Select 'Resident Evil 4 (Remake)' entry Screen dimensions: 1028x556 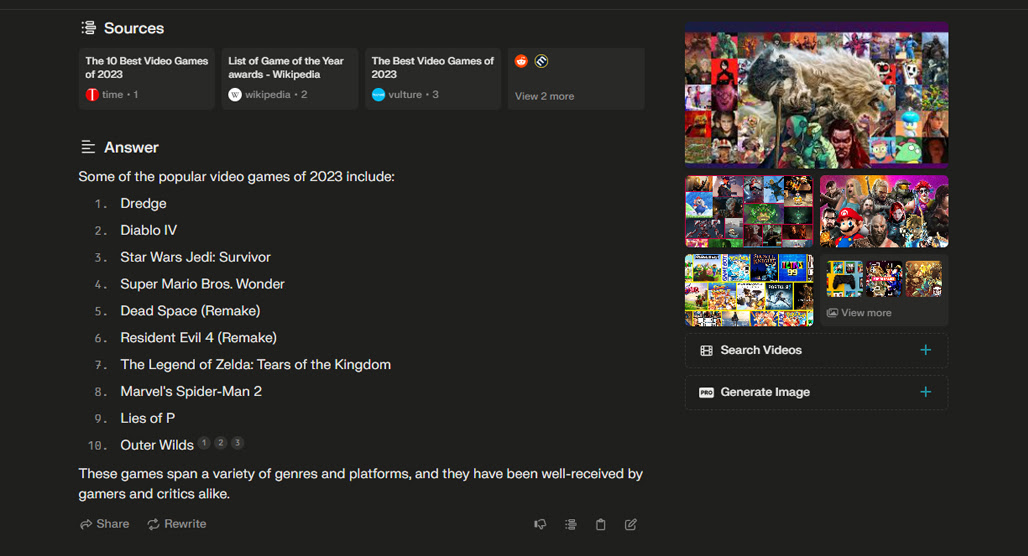tap(198, 338)
